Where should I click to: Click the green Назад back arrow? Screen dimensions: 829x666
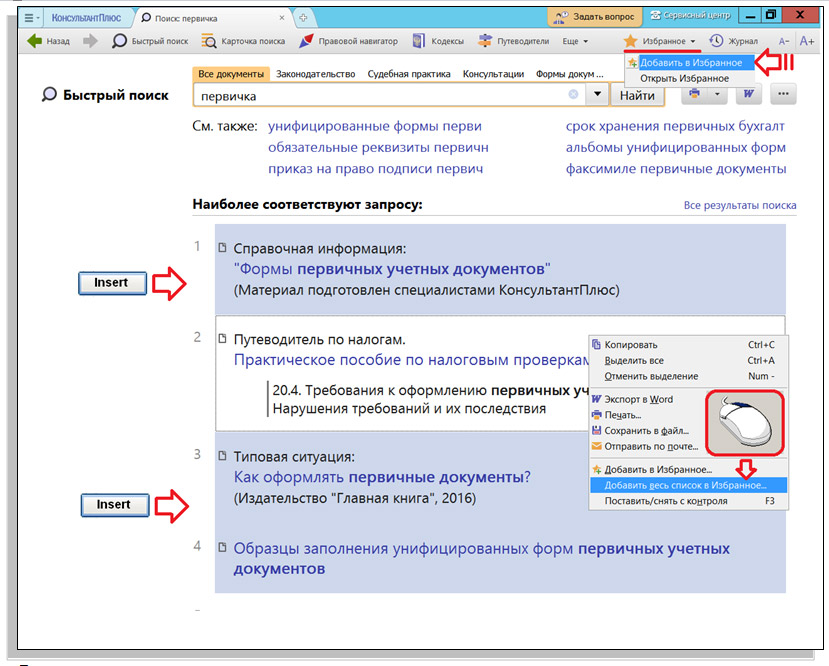[x=36, y=41]
